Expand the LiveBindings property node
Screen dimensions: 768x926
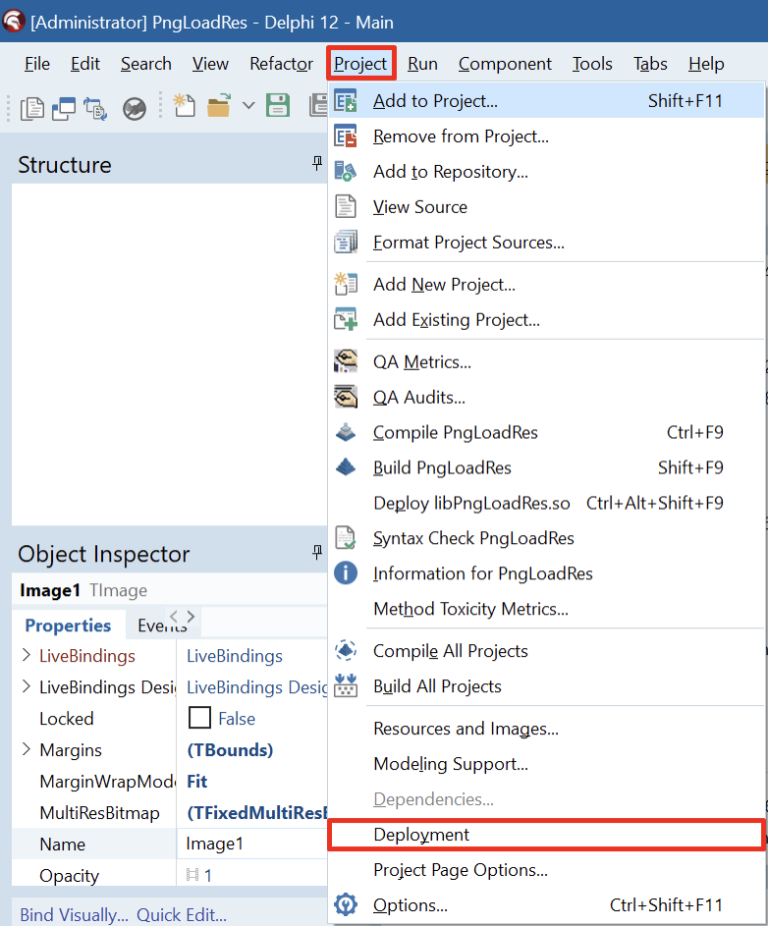(26, 656)
